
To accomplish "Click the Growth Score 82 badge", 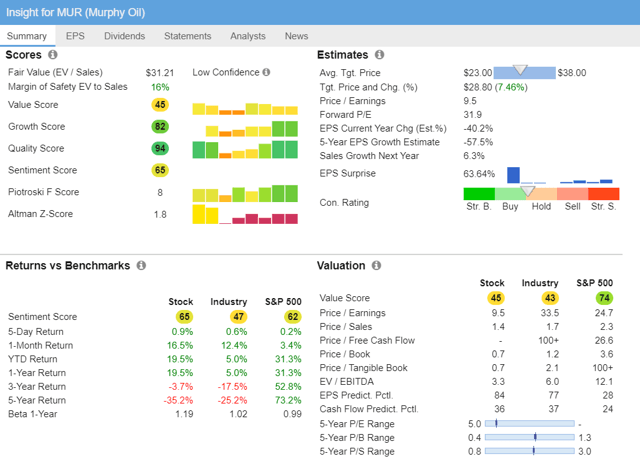I will click(x=160, y=127).
